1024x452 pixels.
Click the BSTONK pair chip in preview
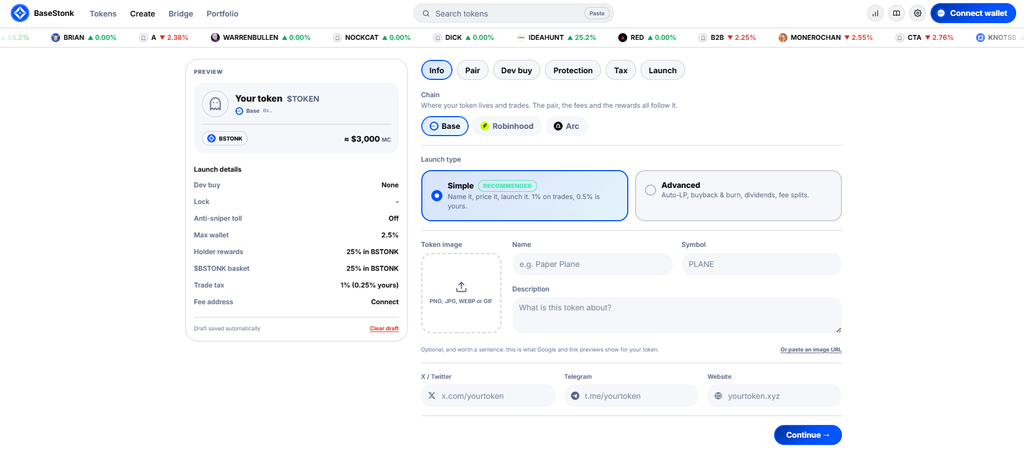(225, 138)
